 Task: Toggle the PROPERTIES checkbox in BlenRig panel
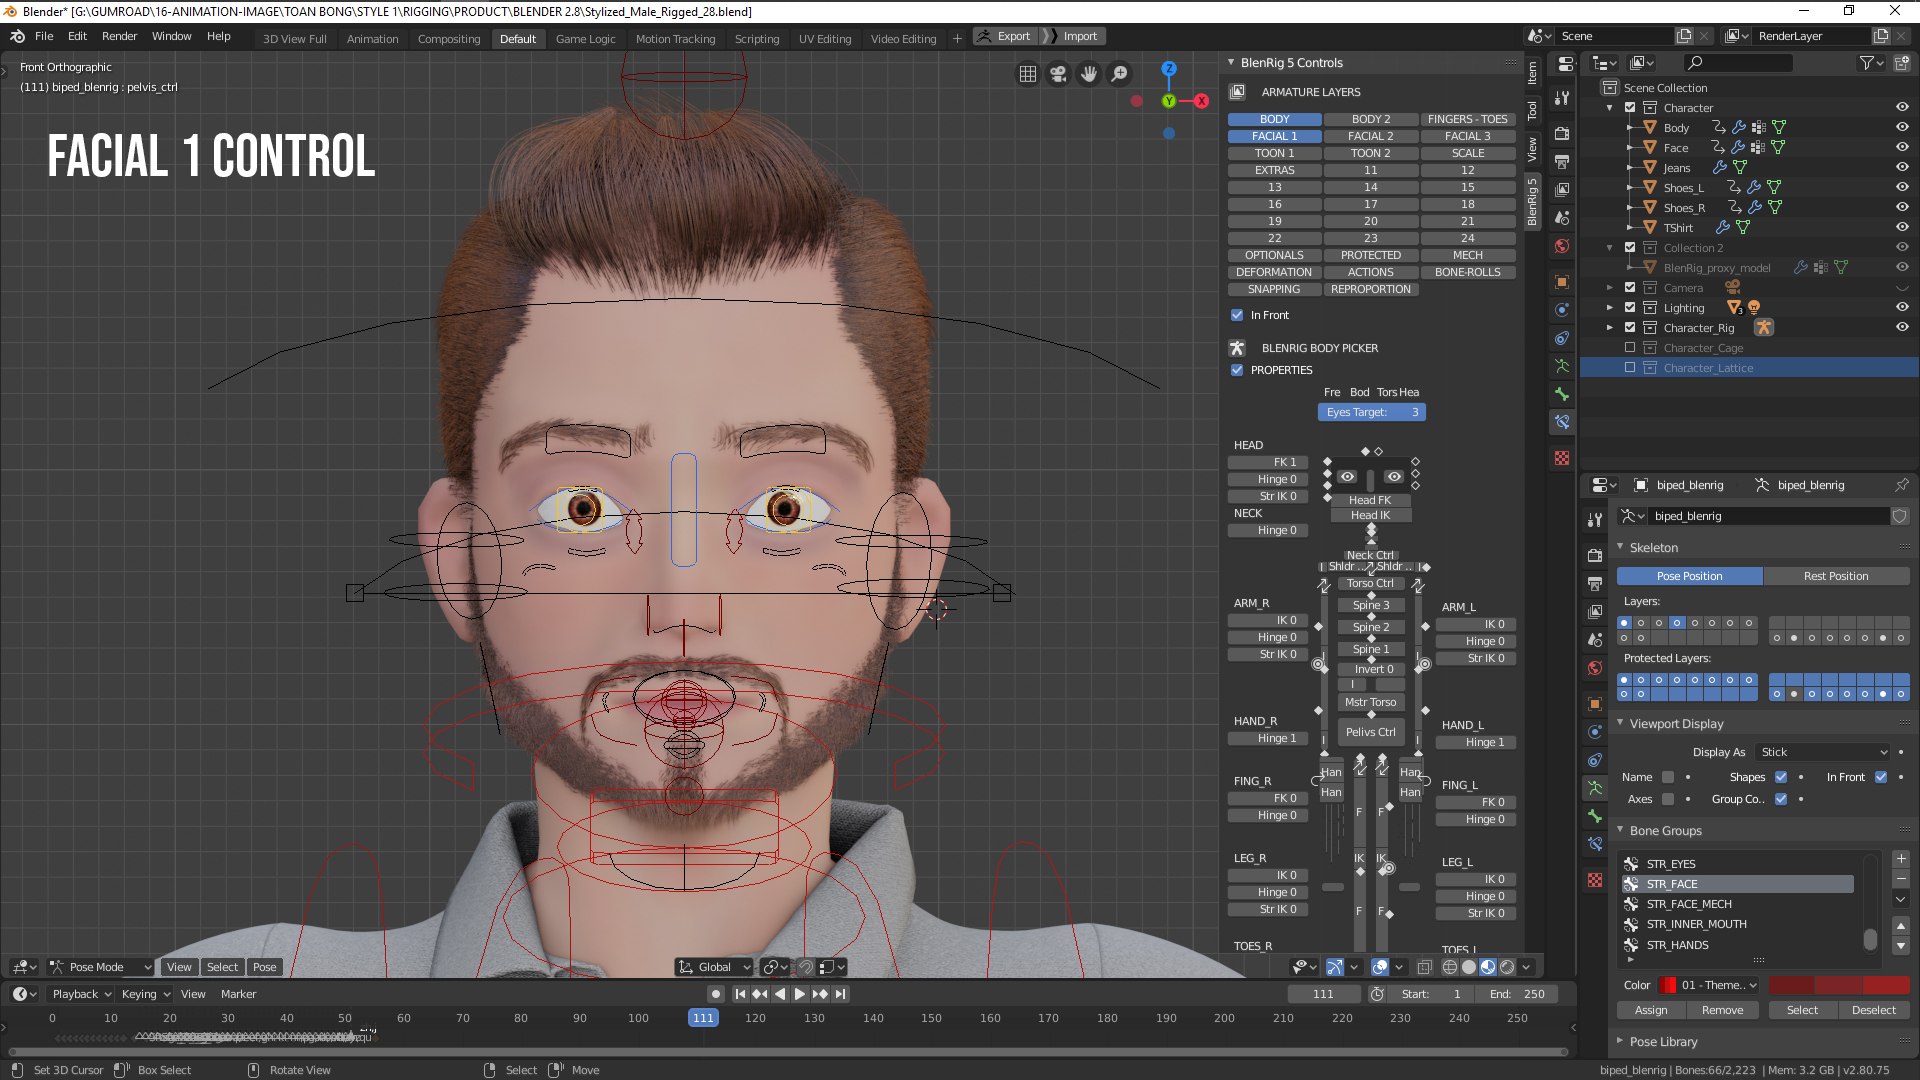click(1237, 370)
